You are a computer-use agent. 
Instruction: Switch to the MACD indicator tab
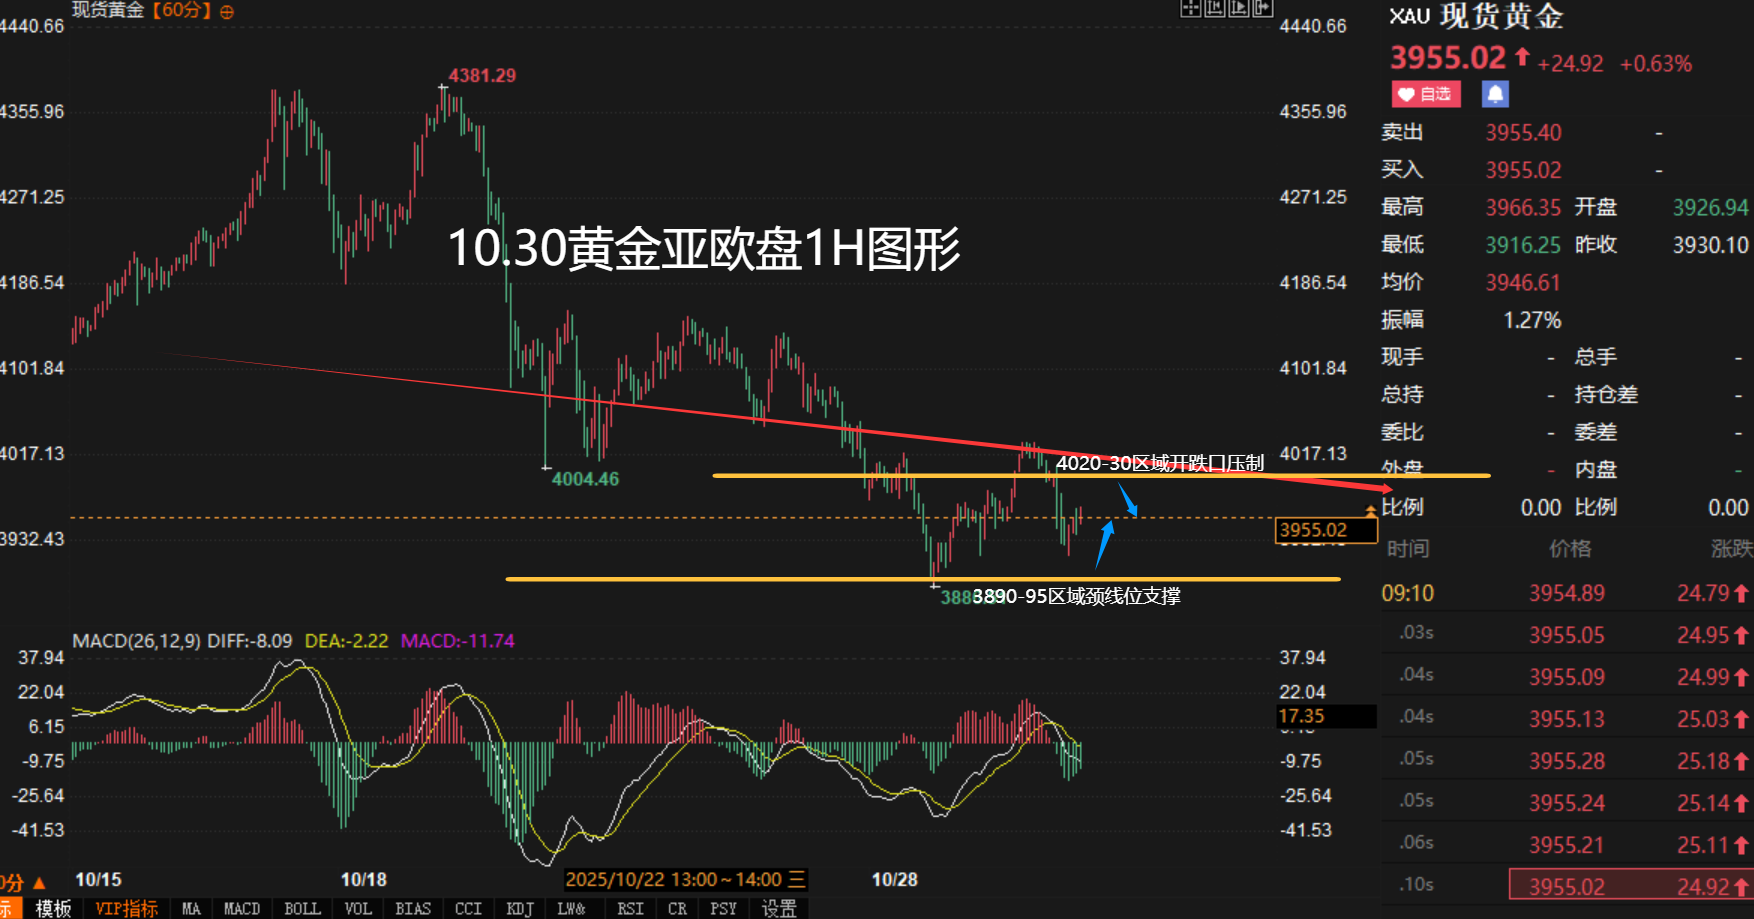[x=242, y=908]
